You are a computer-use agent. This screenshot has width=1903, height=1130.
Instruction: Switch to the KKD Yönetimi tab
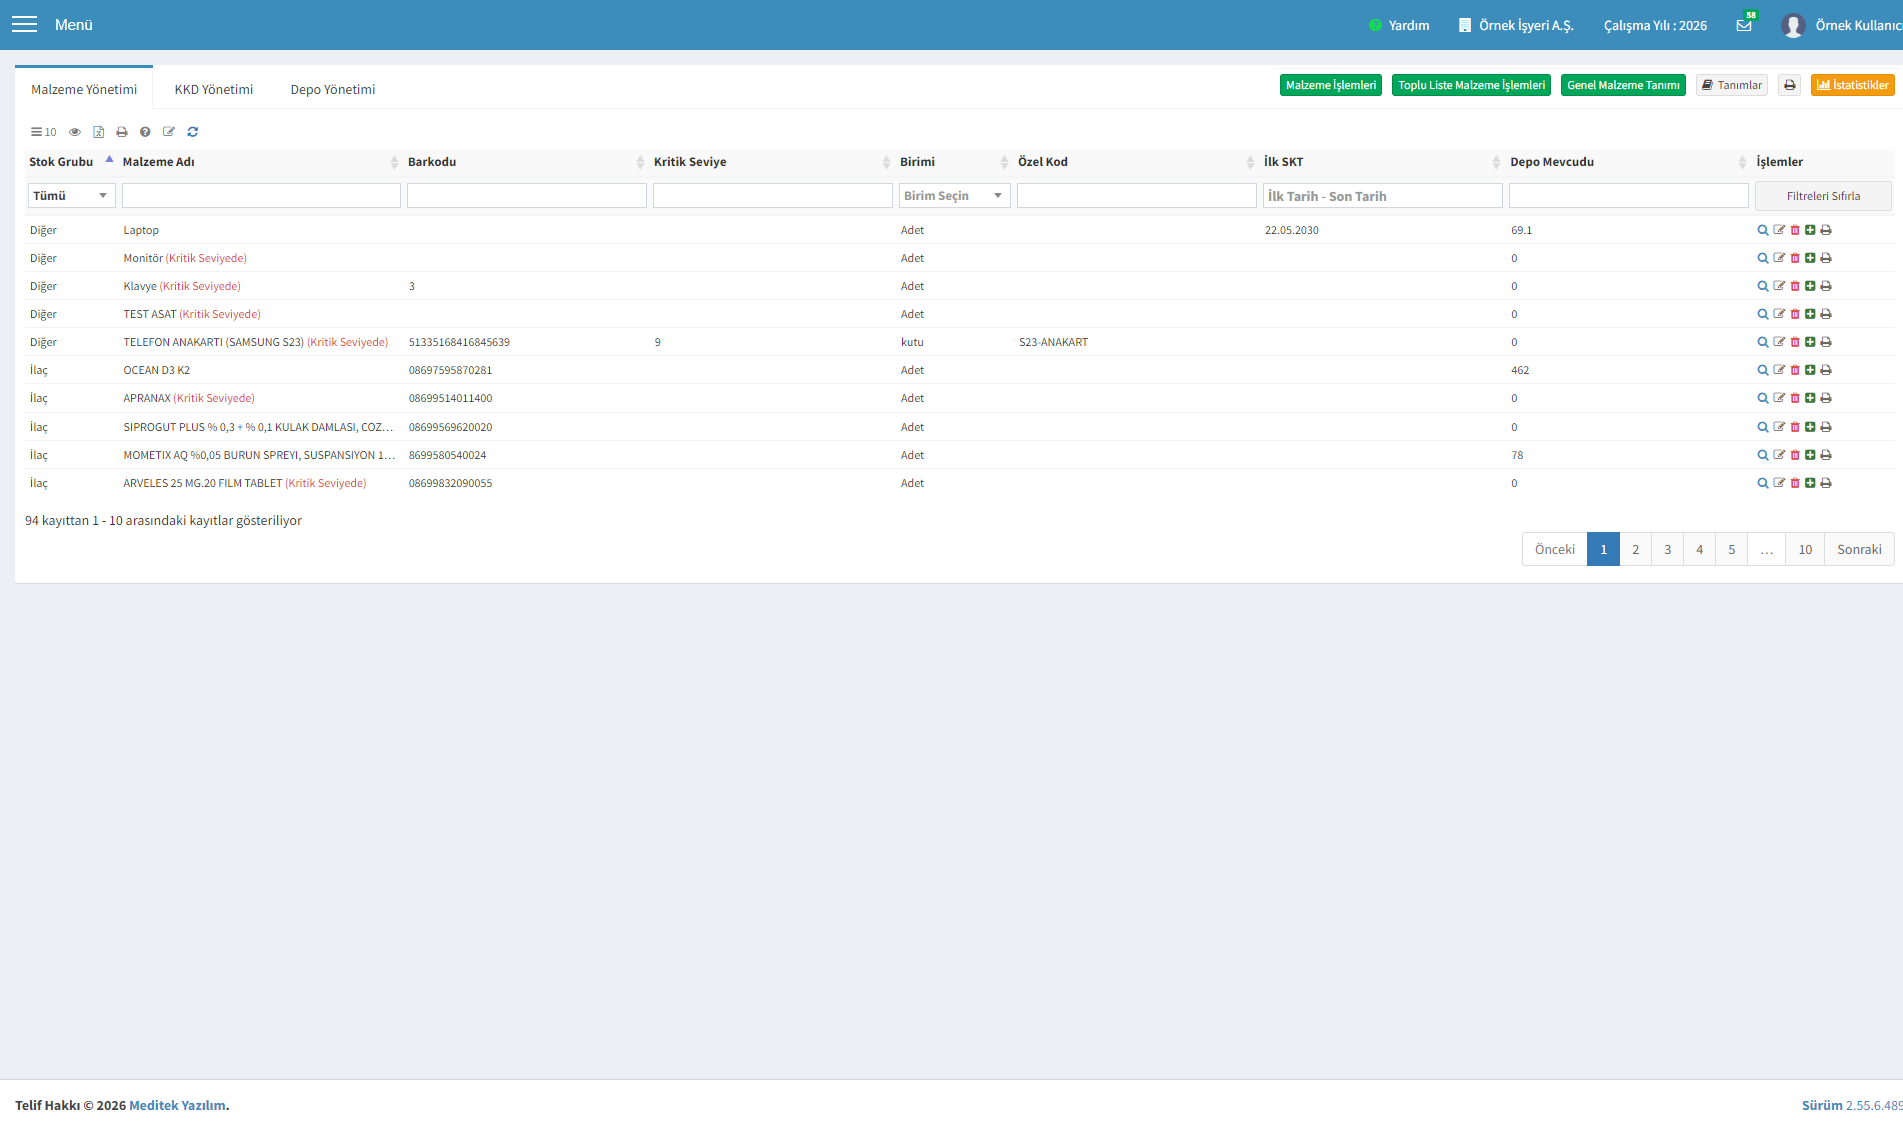[x=214, y=89]
